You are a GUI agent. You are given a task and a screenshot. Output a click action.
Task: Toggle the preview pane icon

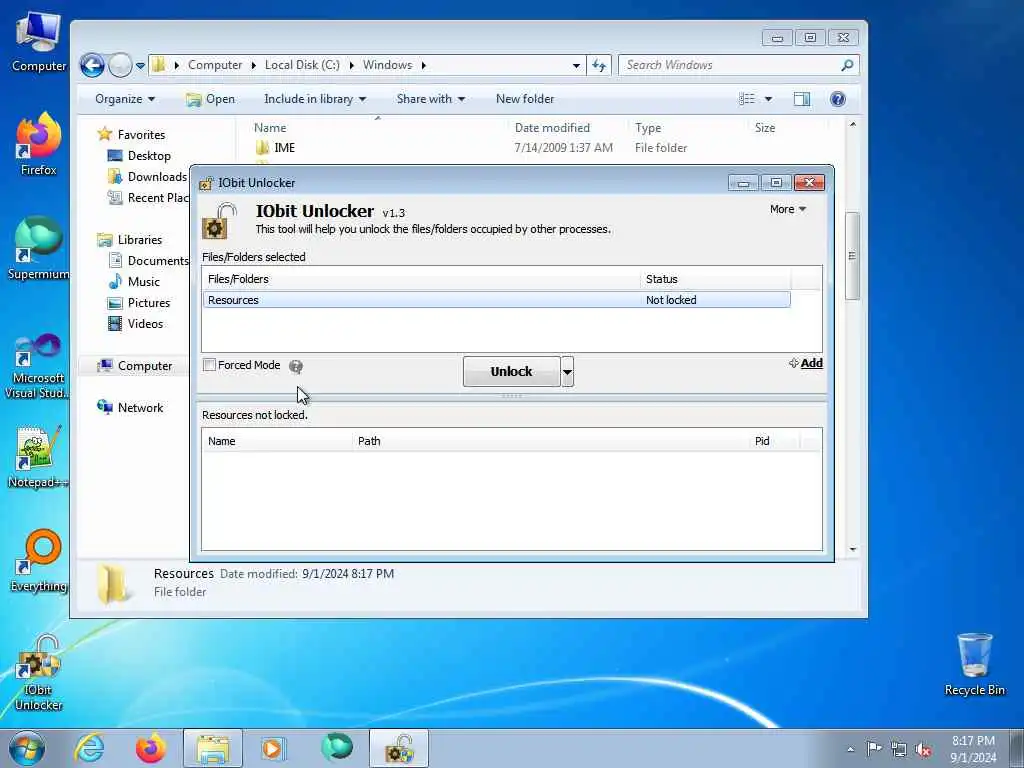tap(801, 99)
